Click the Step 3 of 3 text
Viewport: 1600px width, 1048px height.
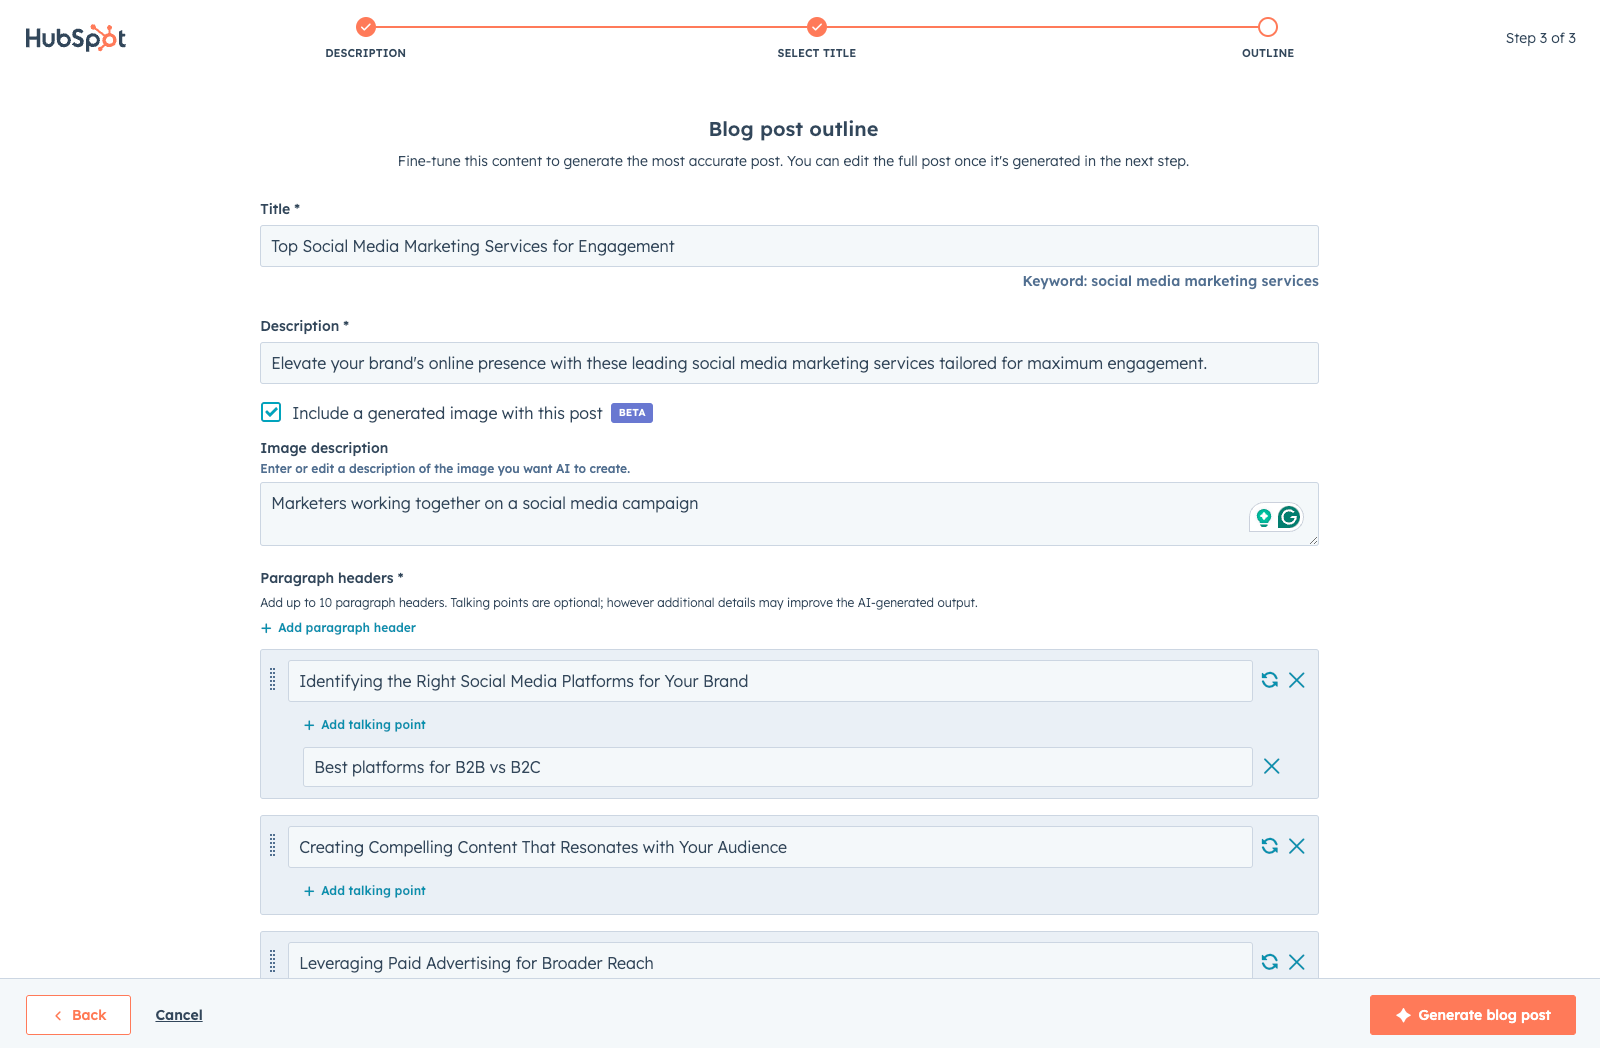pyautogui.click(x=1541, y=38)
